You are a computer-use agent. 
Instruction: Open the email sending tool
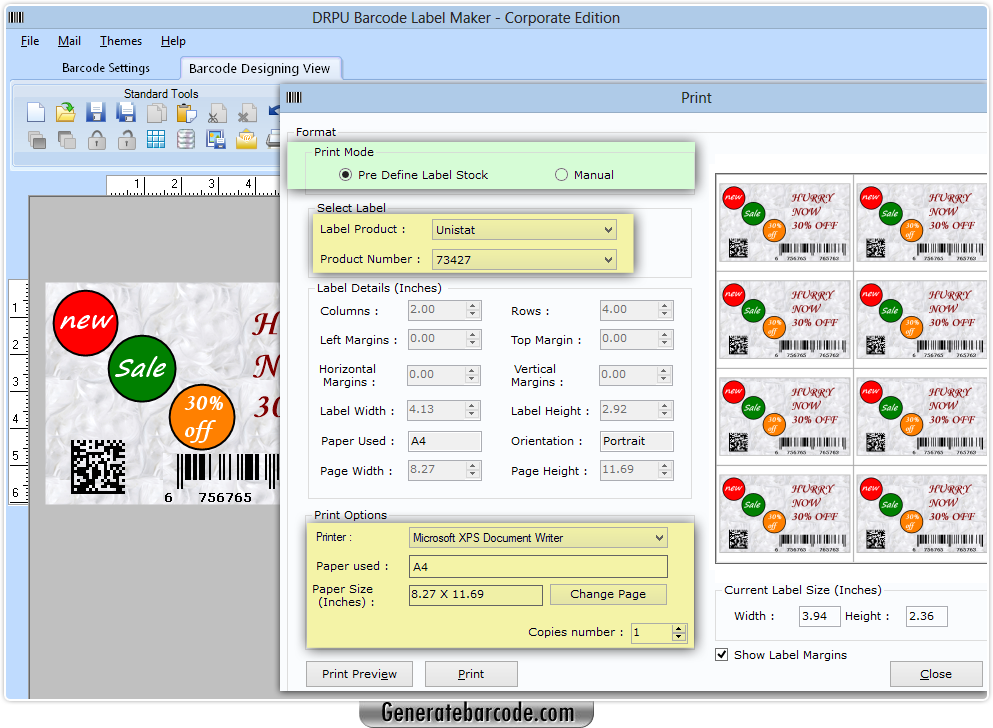pos(246,139)
